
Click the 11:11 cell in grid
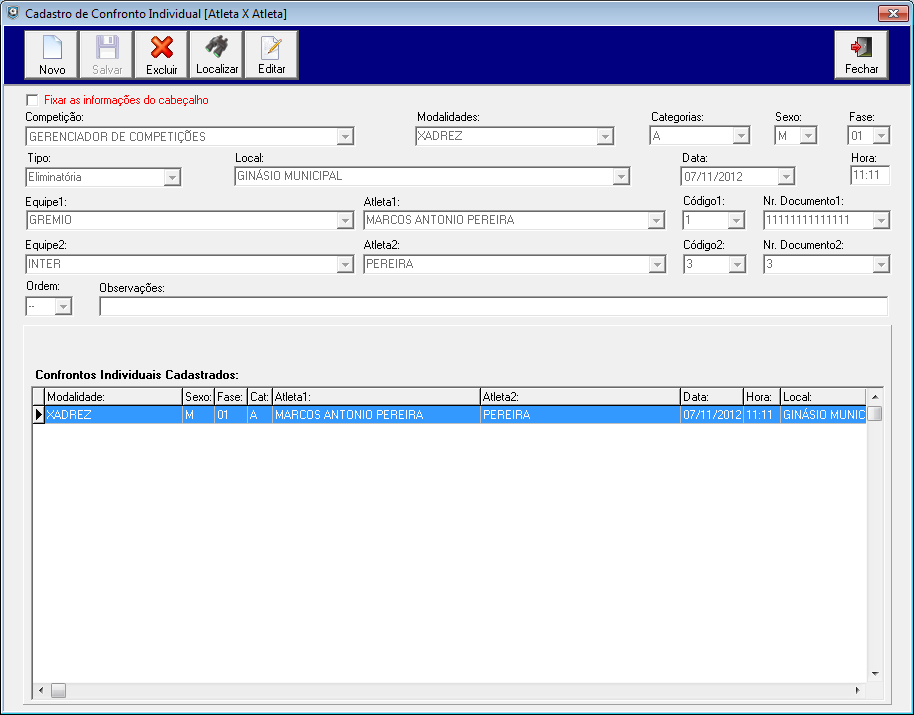pyautogui.click(x=762, y=415)
